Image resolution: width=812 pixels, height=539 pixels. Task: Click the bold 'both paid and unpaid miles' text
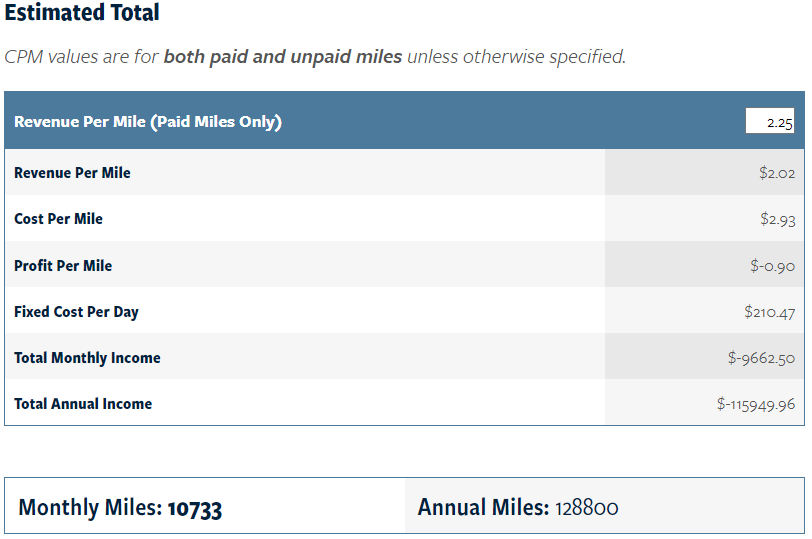tap(282, 57)
